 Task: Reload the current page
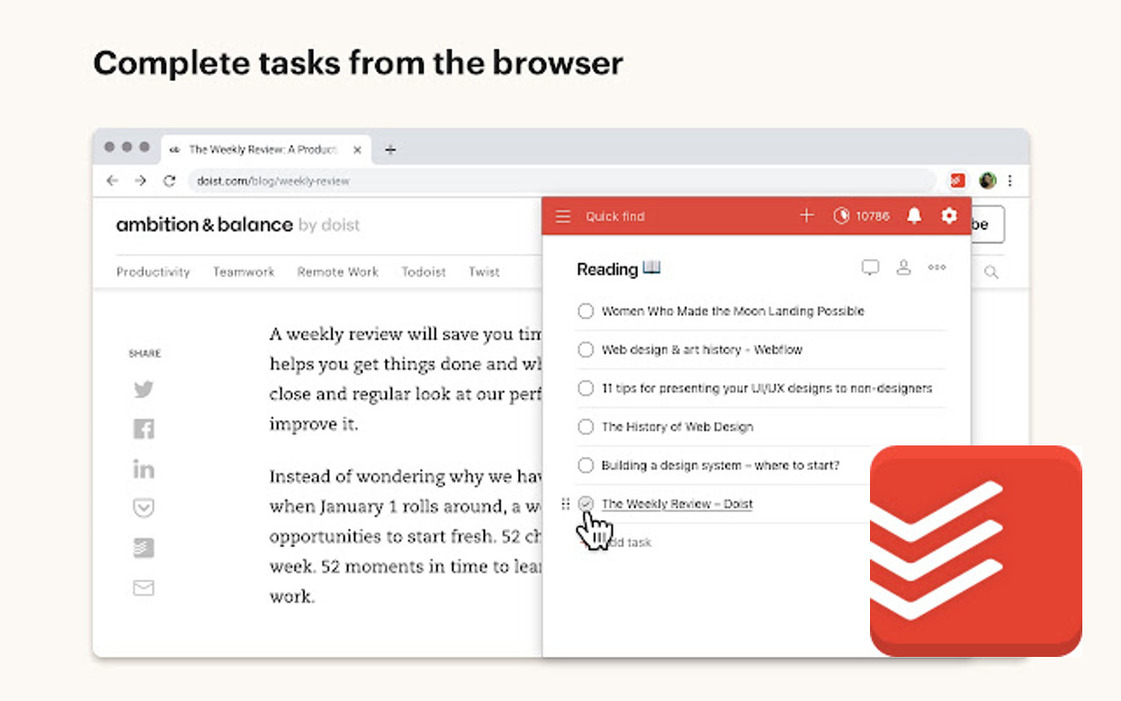[169, 181]
